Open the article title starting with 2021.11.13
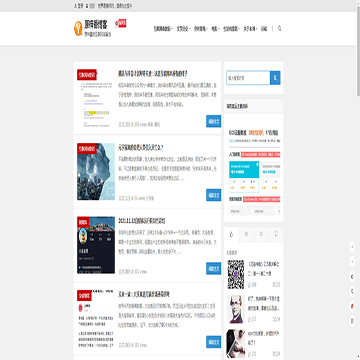 point(142,221)
